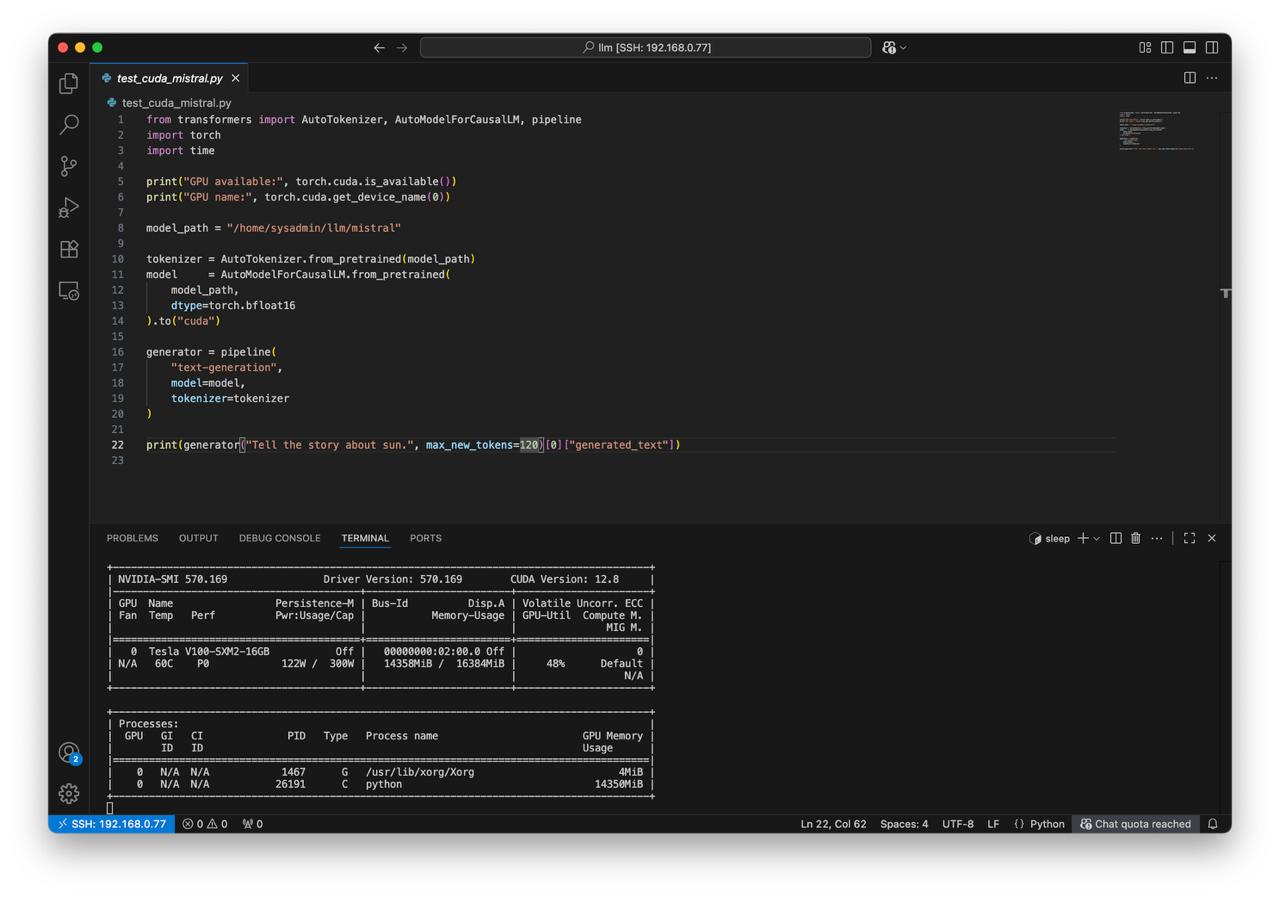Toggle the primary side bar
The height and width of the screenshot is (897, 1280).
tap(1167, 47)
